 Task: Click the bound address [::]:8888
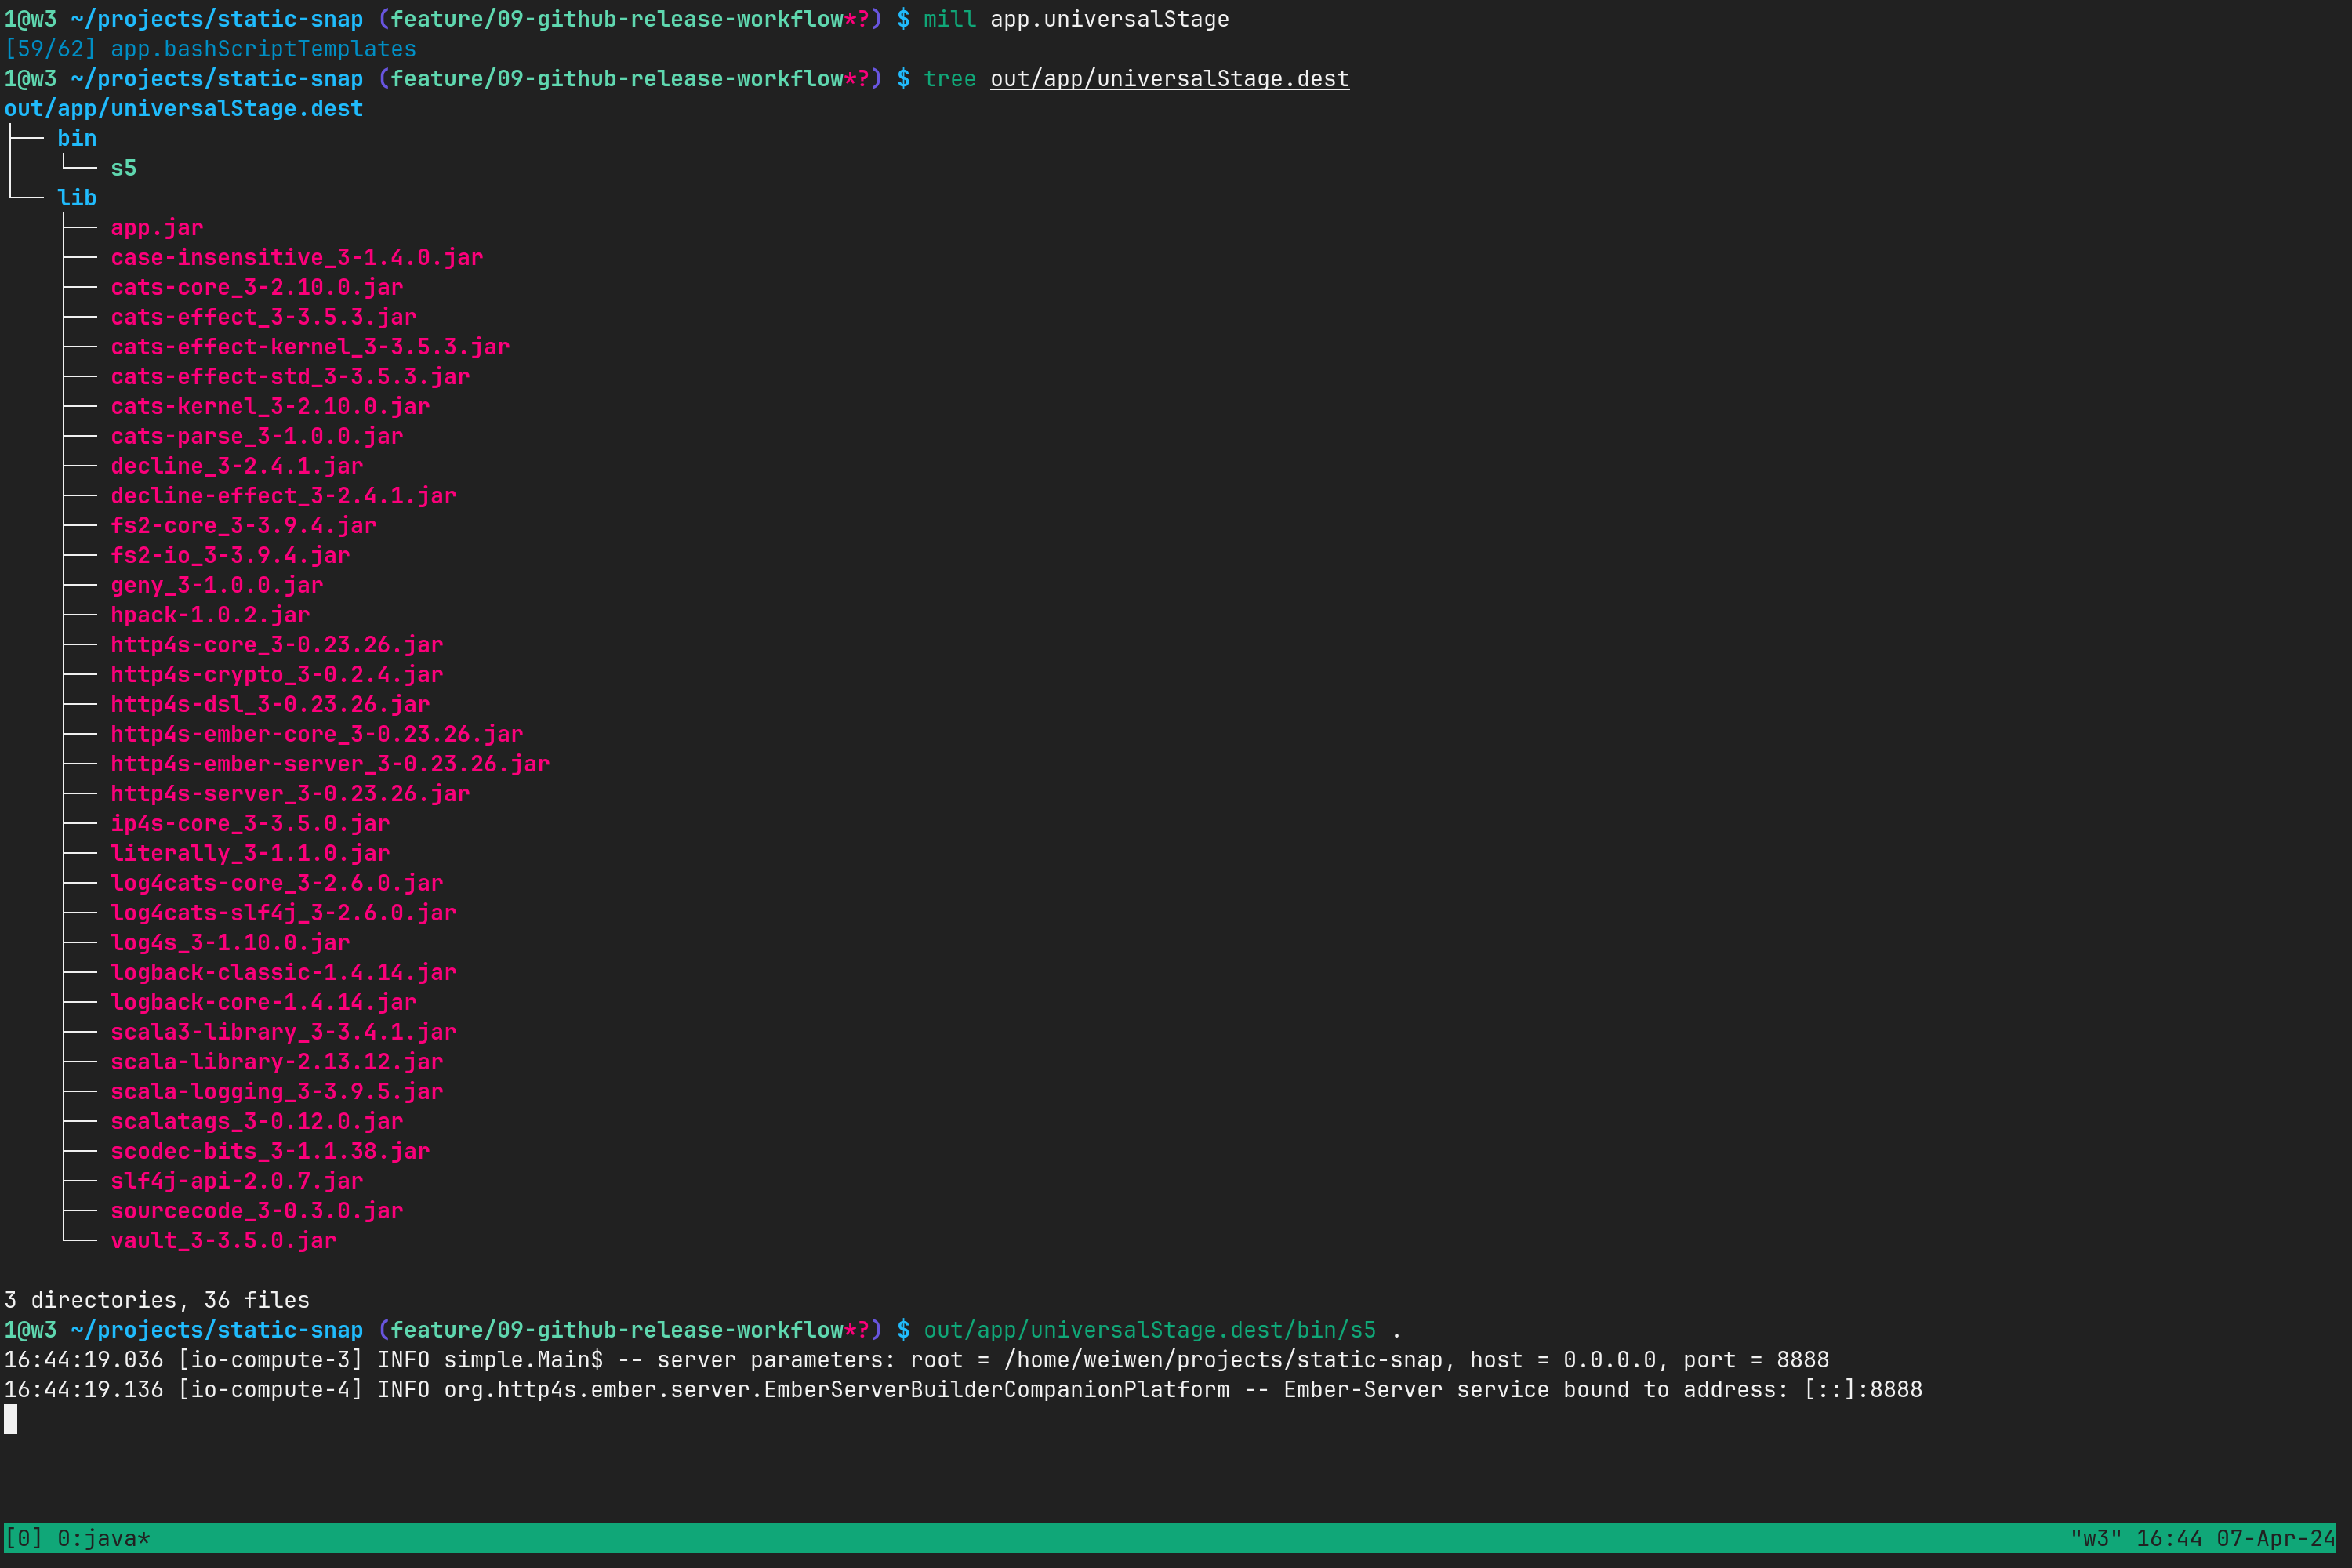pyautogui.click(x=1863, y=1390)
